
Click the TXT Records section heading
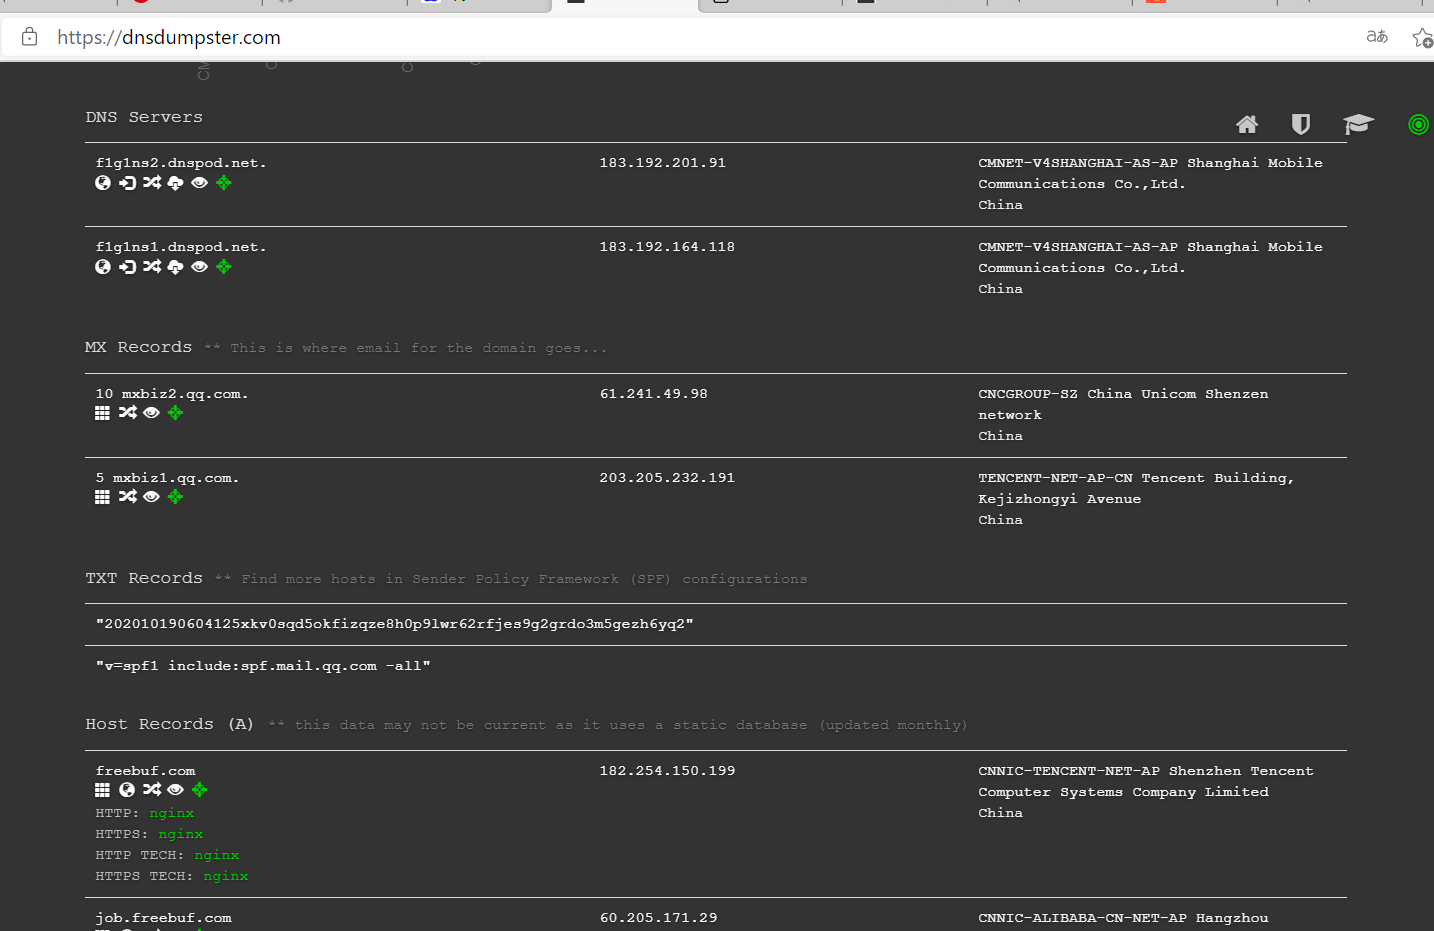144,577
